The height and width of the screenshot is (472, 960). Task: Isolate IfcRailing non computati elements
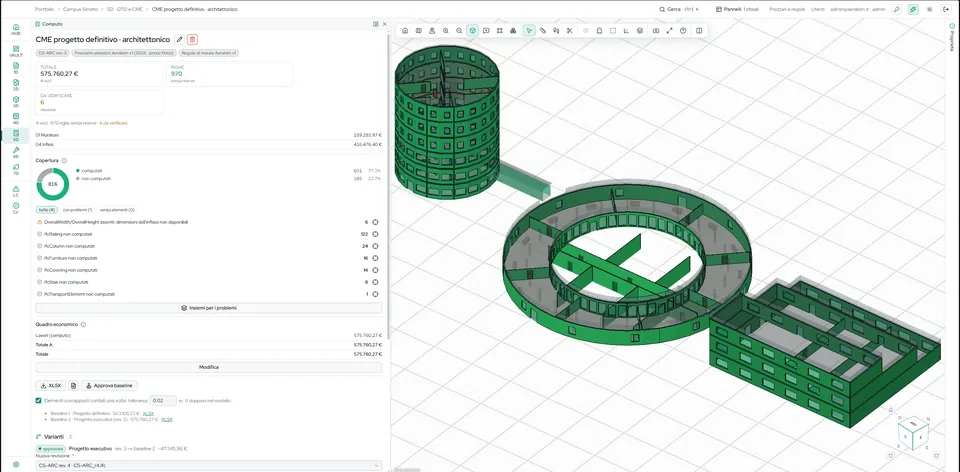tap(375, 234)
